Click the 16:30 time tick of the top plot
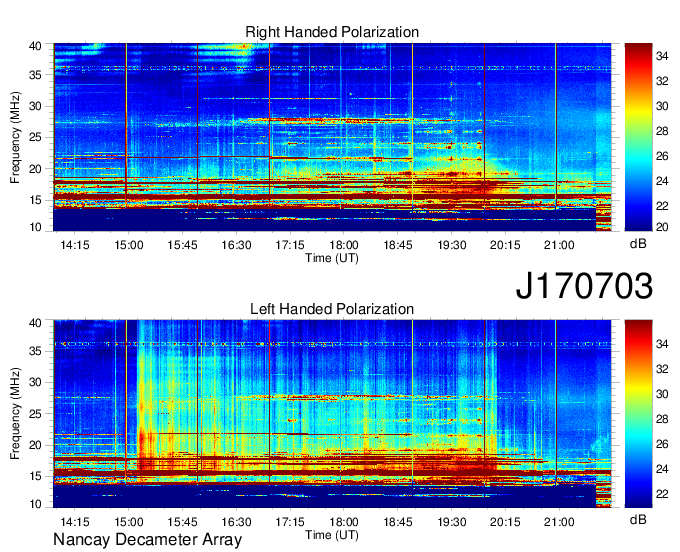The height and width of the screenshot is (552, 680). point(236,245)
